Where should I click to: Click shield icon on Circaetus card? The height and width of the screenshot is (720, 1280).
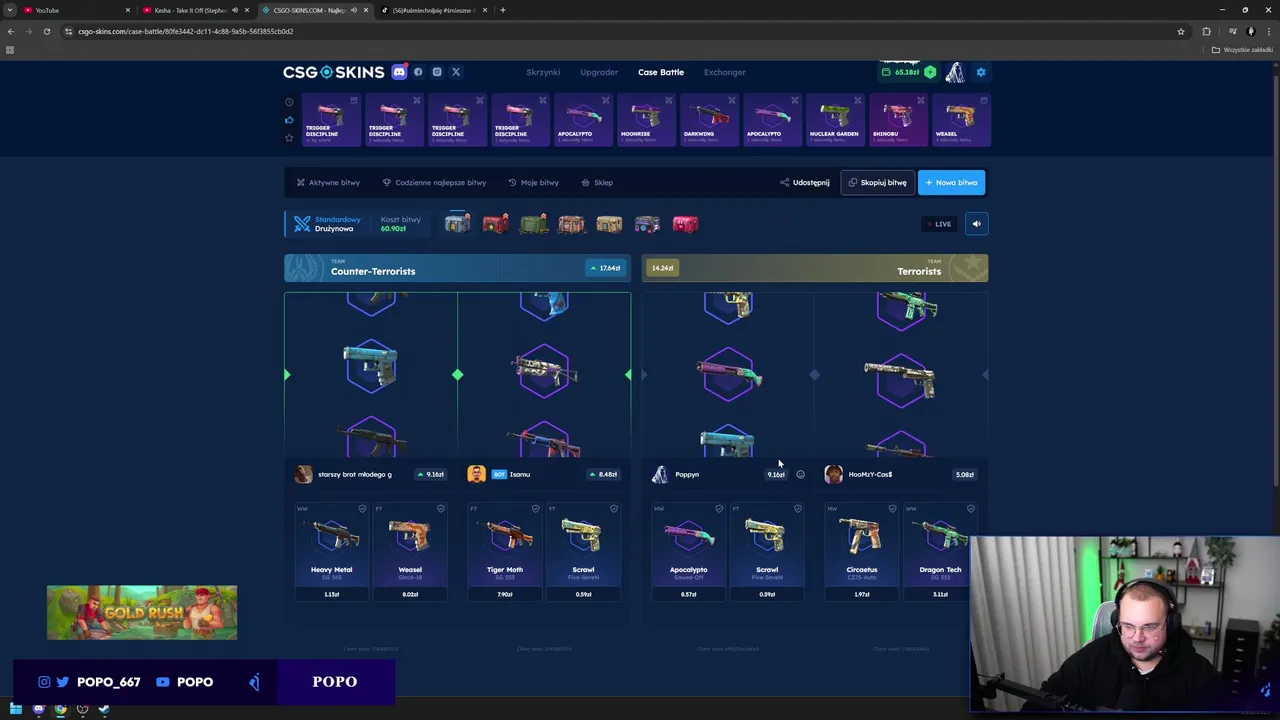[x=892, y=509]
